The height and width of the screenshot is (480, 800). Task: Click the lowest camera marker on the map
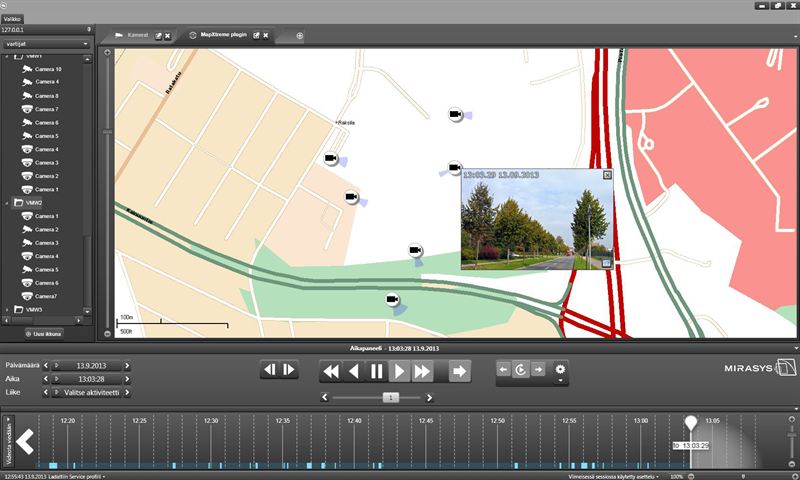click(393, 299)
